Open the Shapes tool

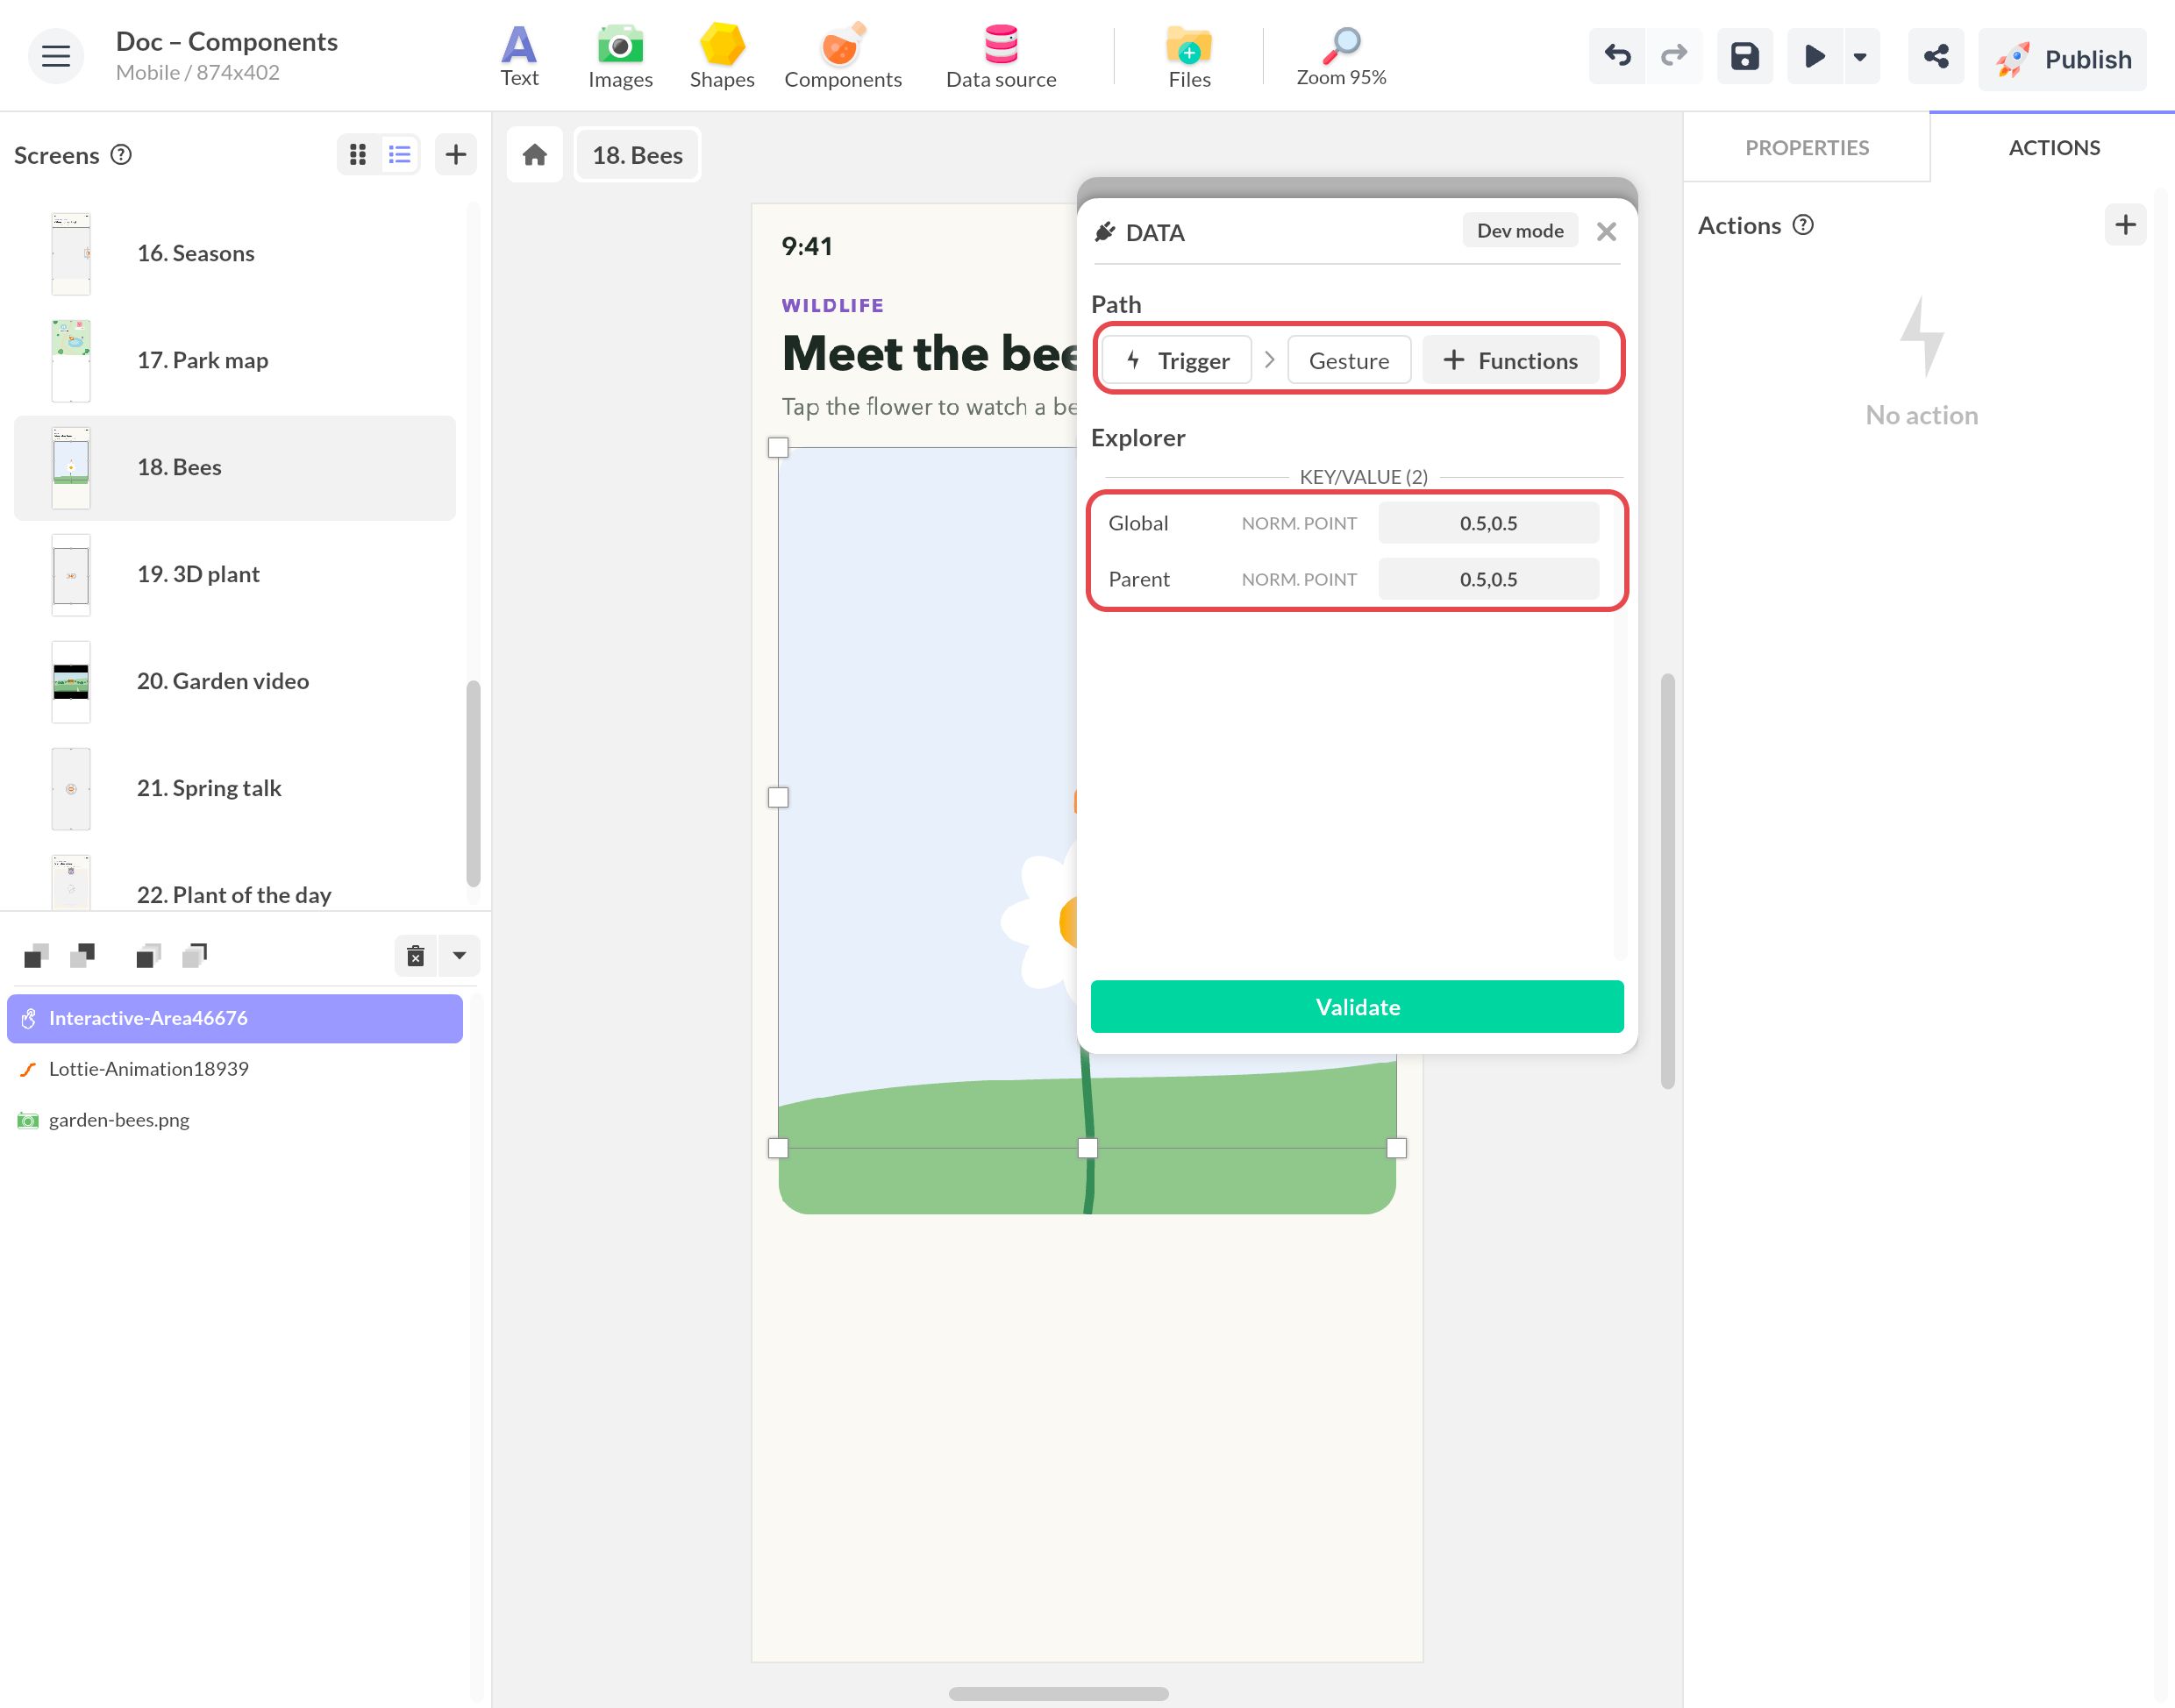pyautogui.click(x=721, y=56)
